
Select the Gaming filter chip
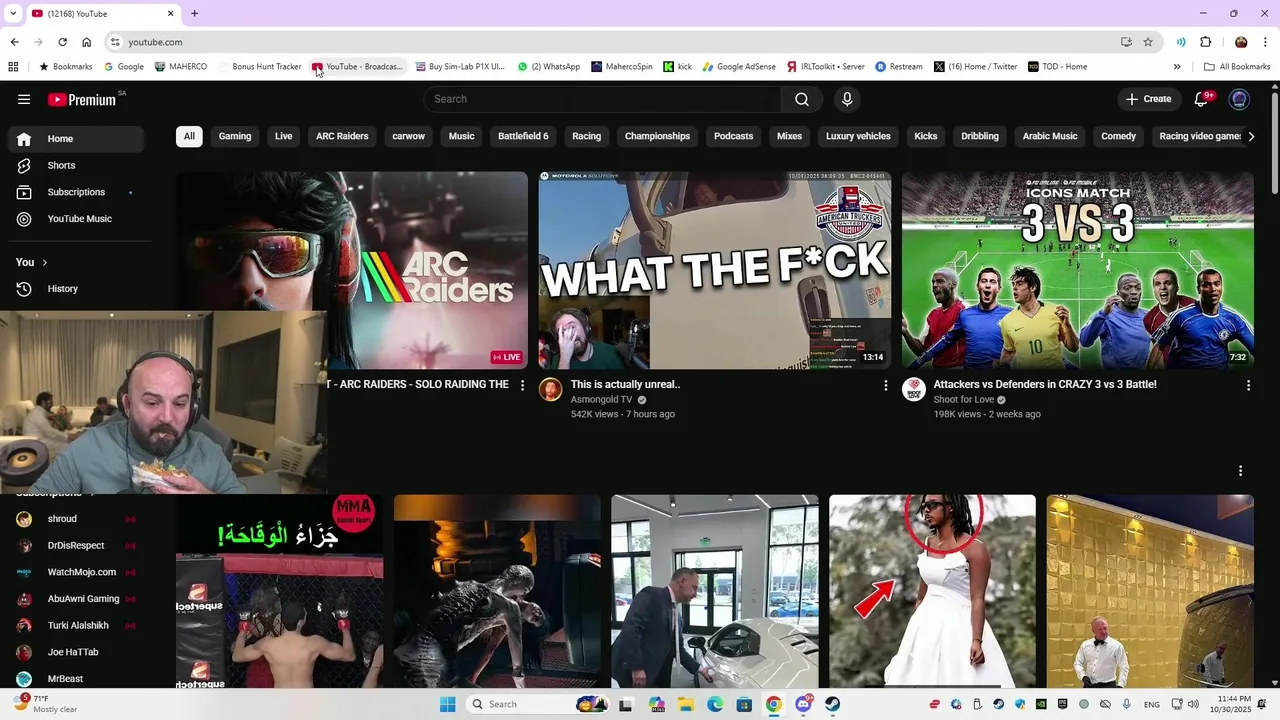coord(235,136)
